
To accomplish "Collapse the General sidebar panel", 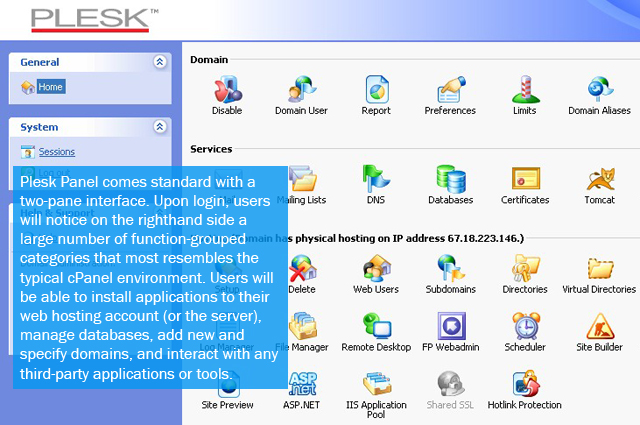I will 159,62.
